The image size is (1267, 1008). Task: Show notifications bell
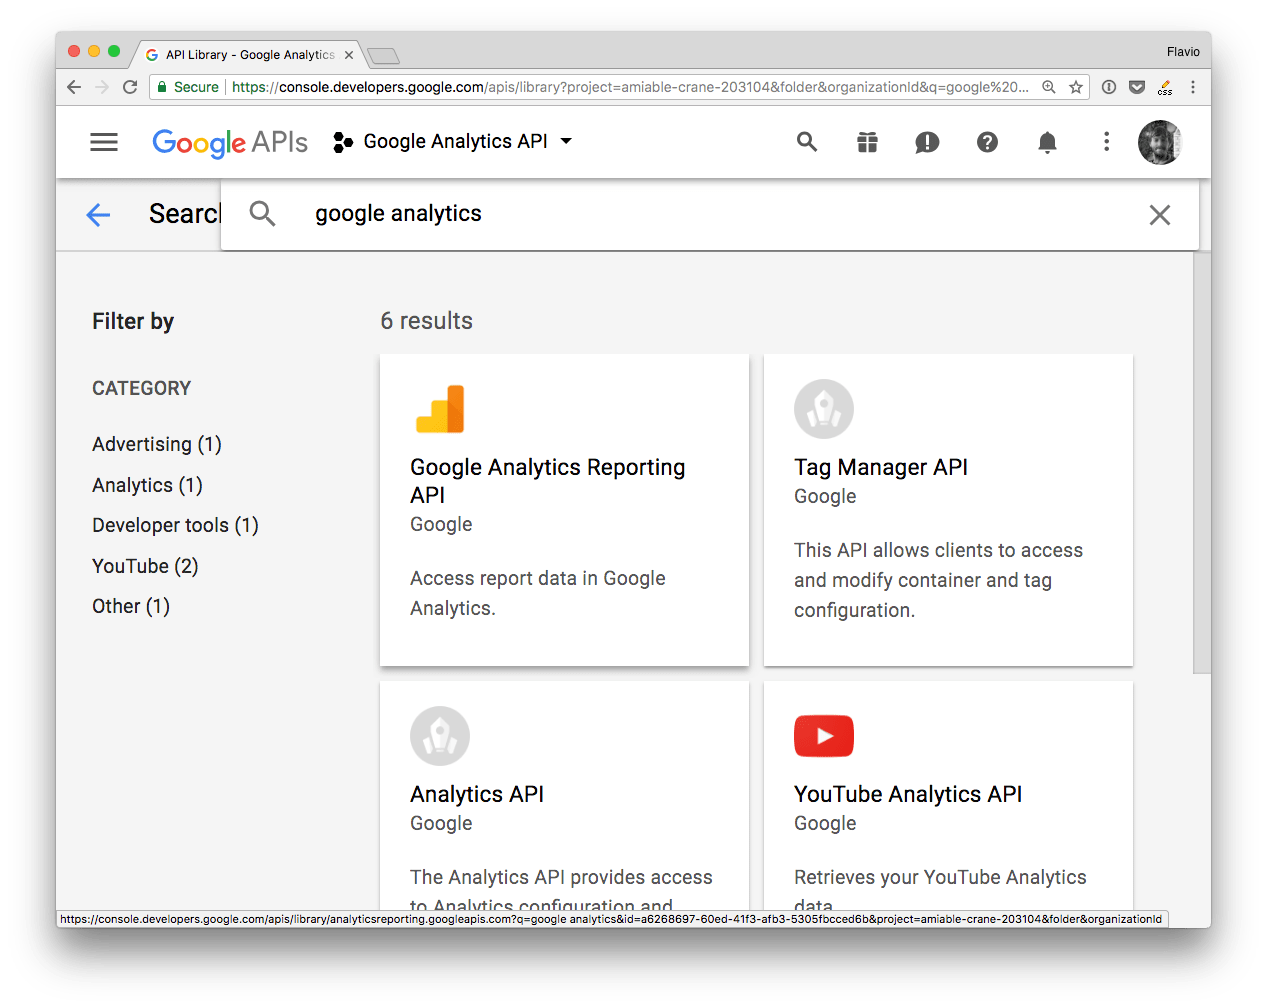point(1047,142)
